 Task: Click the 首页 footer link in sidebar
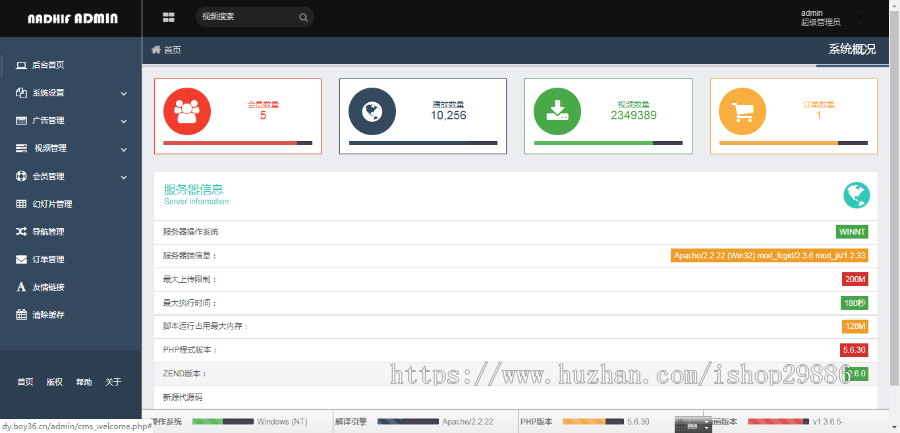pos(25,382)
